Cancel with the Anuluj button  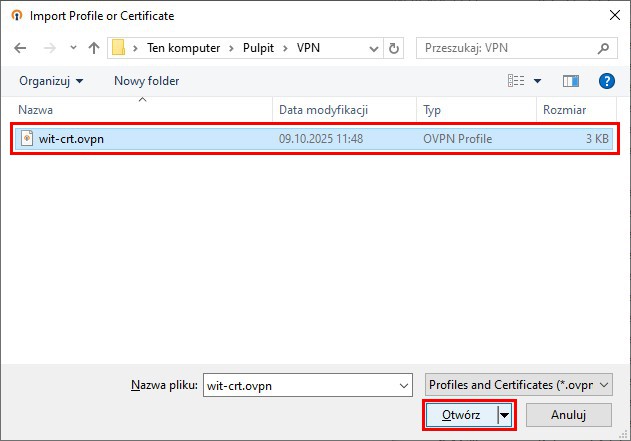pos(568,414)
